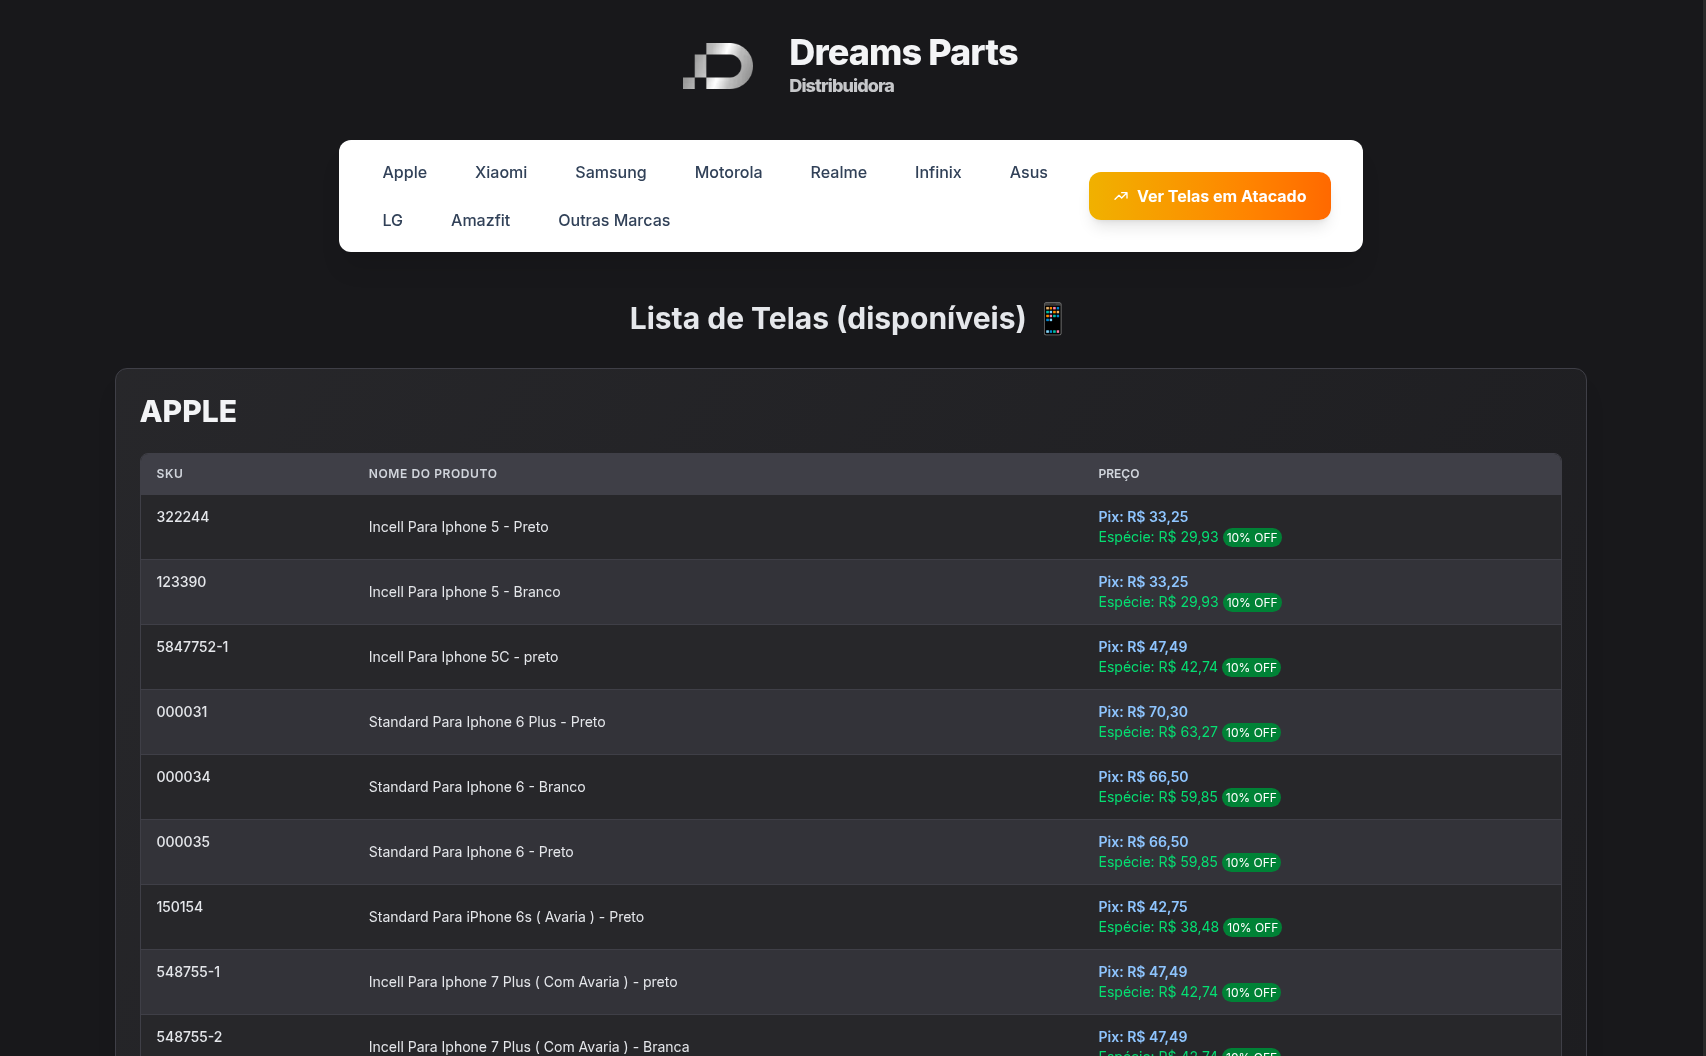
Task: Open the Apple brand tab
Action: 405,172
